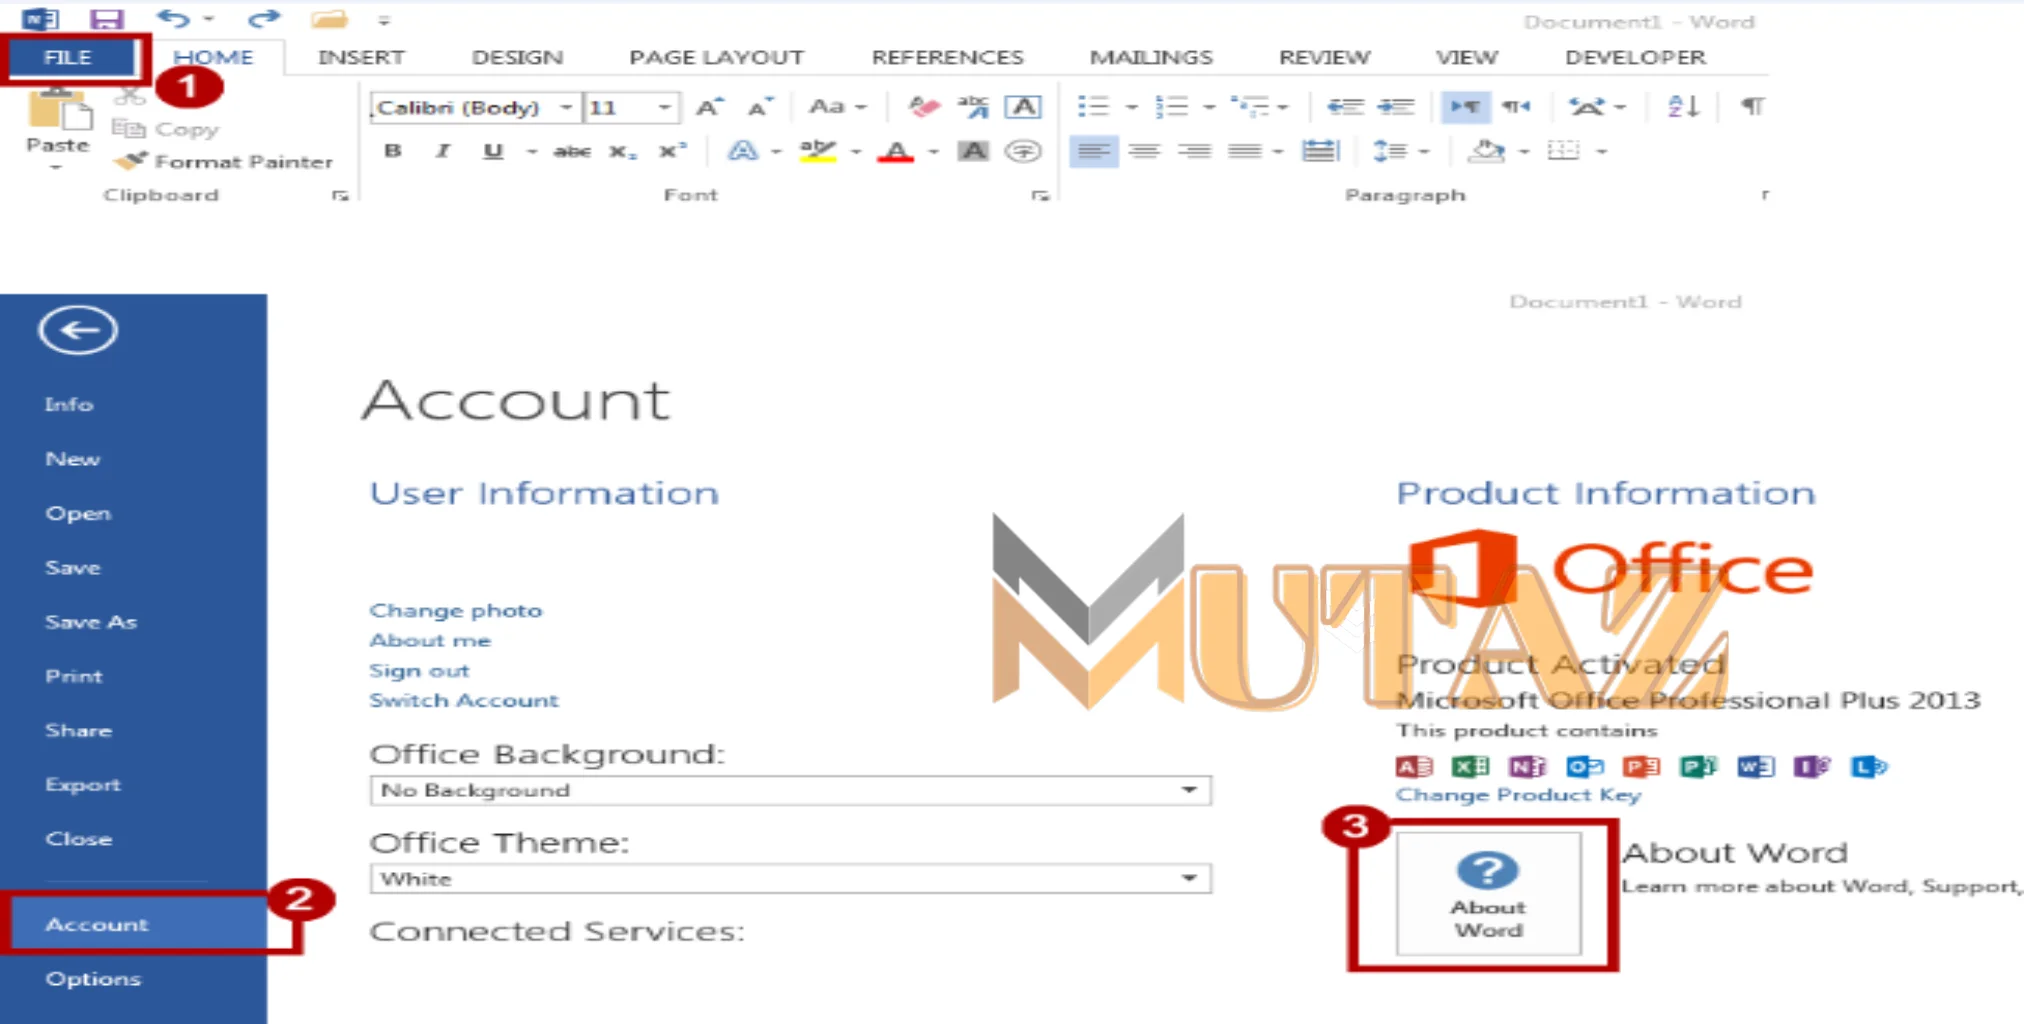This screenshot has width=2024, height=1024.
Task: Open the Calibri (Body) font name dropdown
Action: point(566,107)
